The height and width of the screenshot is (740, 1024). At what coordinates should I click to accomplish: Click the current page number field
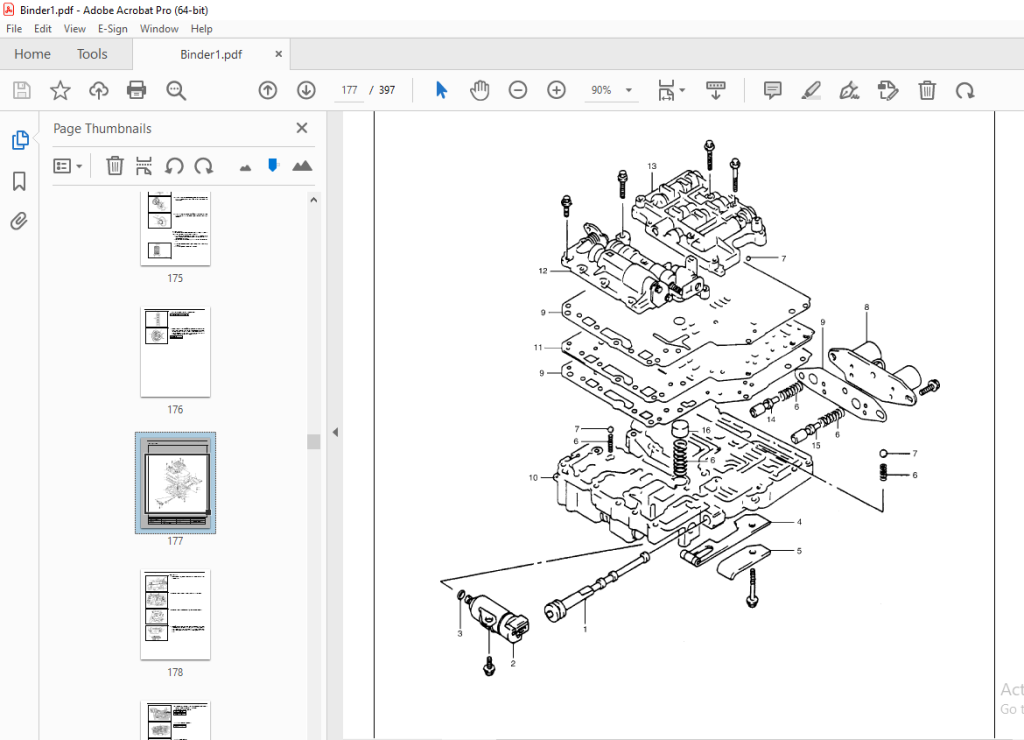click(x=349, y=90)
